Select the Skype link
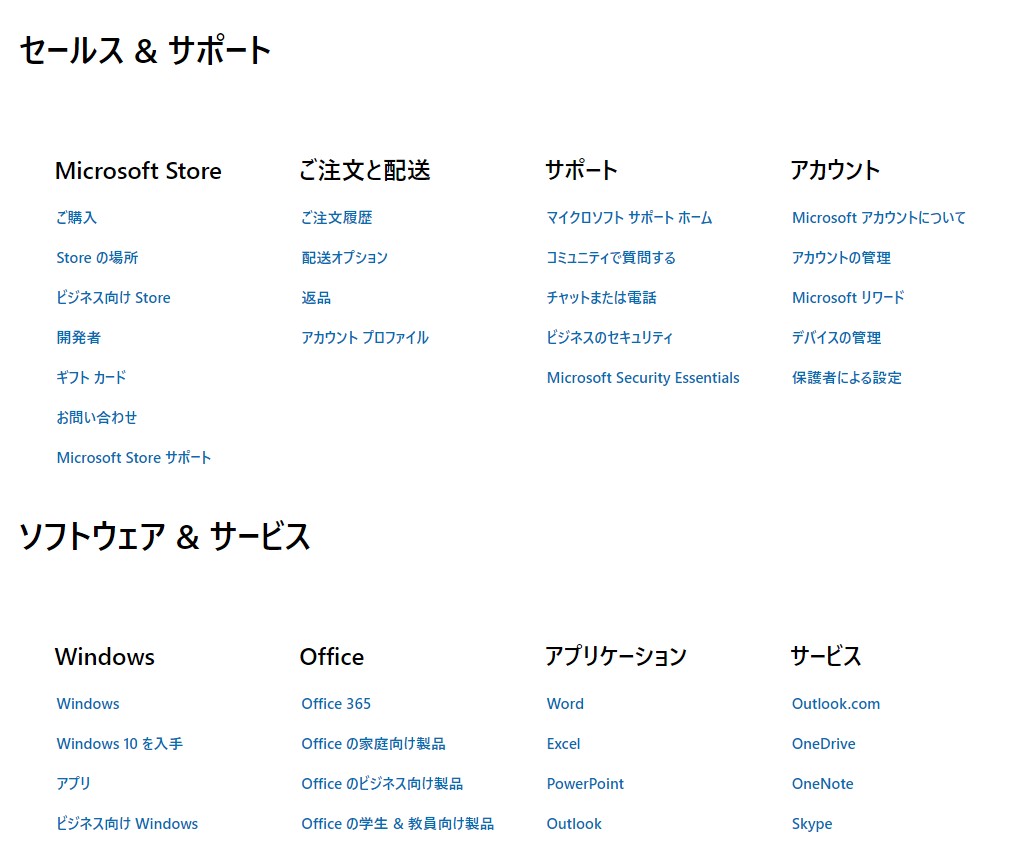The image size is (1015, 855). (x=812, y=823)
